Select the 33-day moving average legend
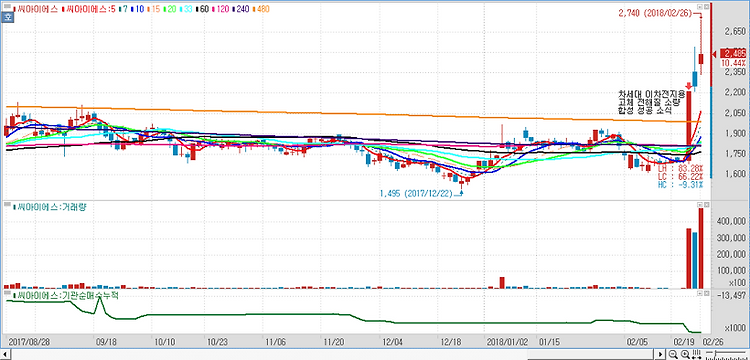750x360 pixels. 186,9
